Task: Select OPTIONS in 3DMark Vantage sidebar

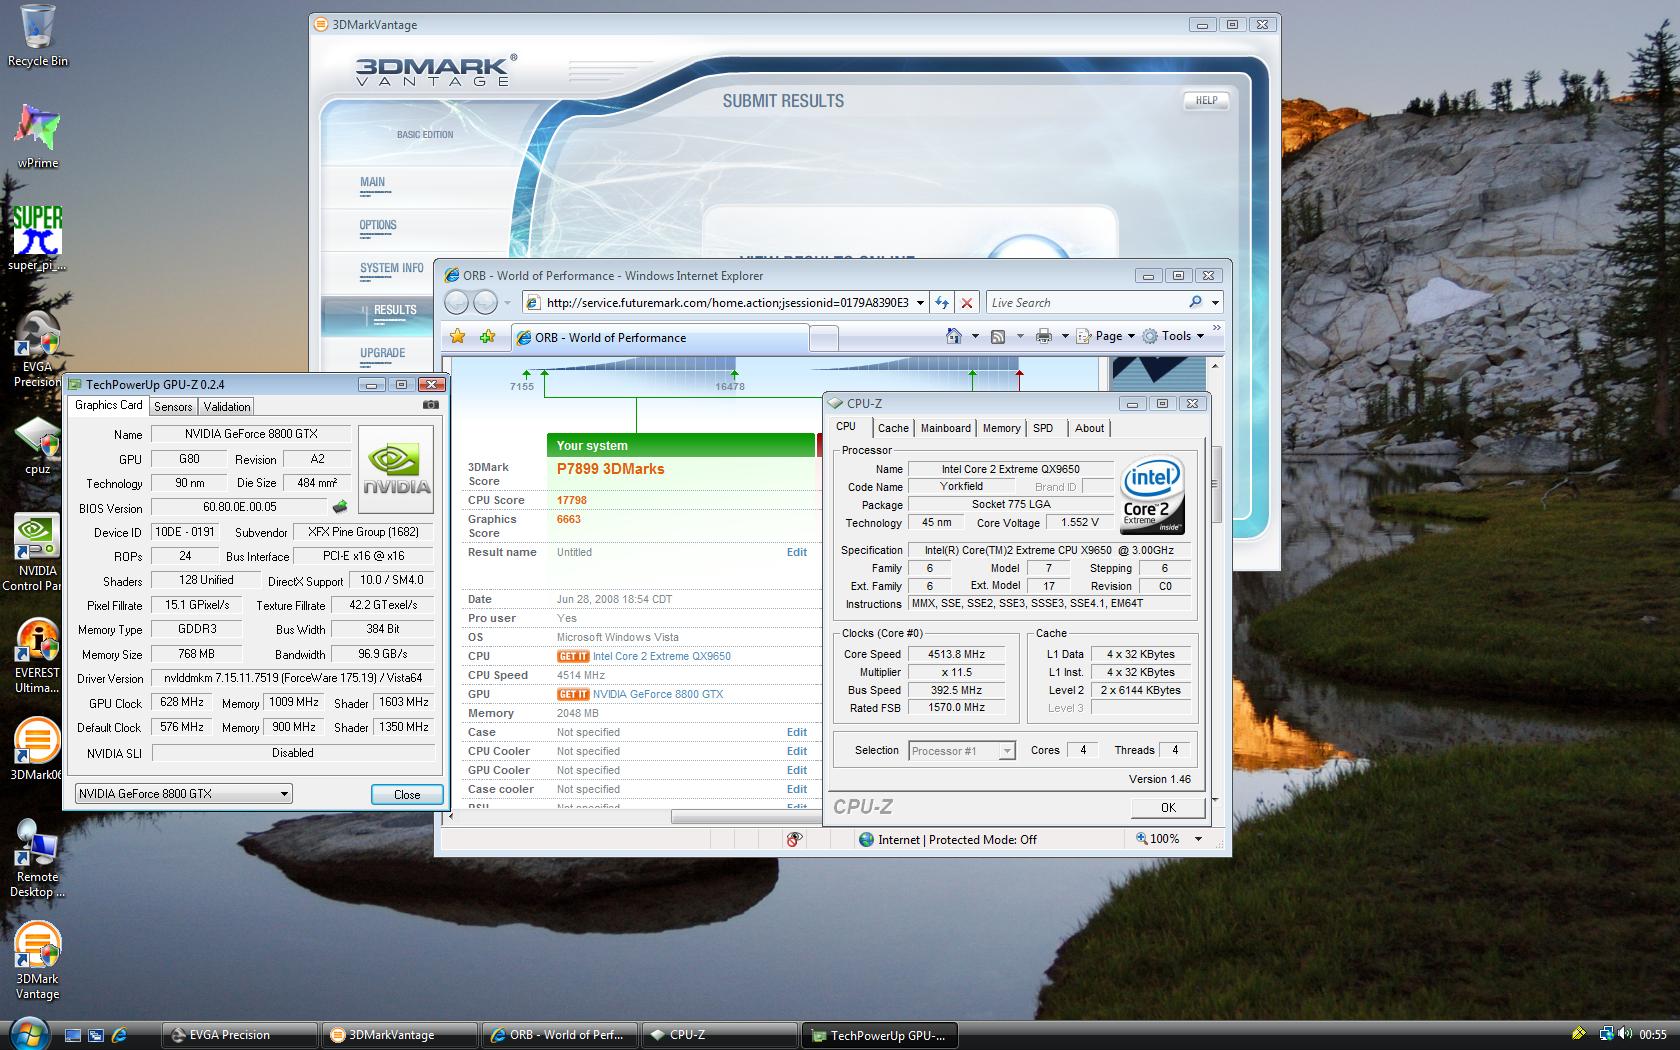Action: (x=378, y=225)
